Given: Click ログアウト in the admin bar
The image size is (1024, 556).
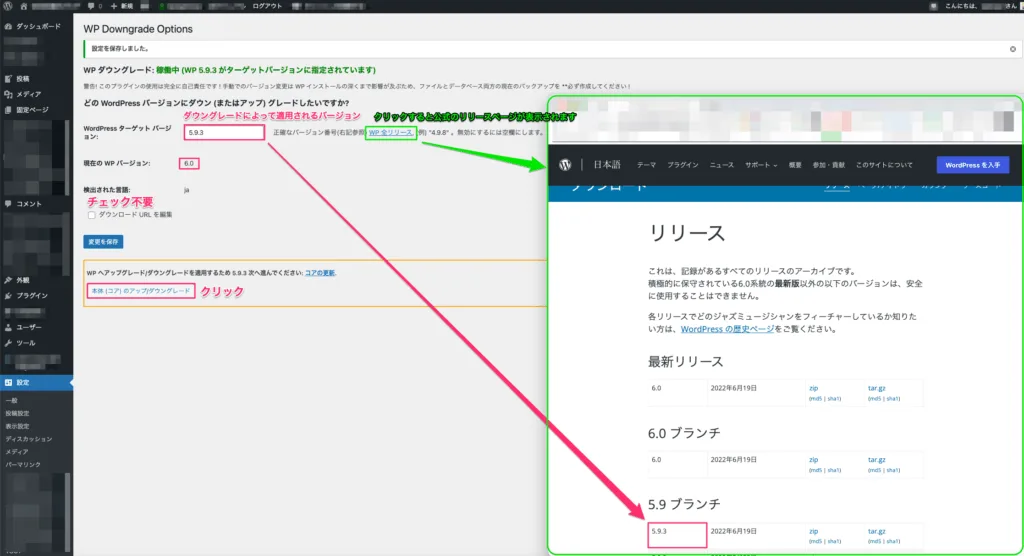Looking at the screenshot, I should (x=267, y=6).
